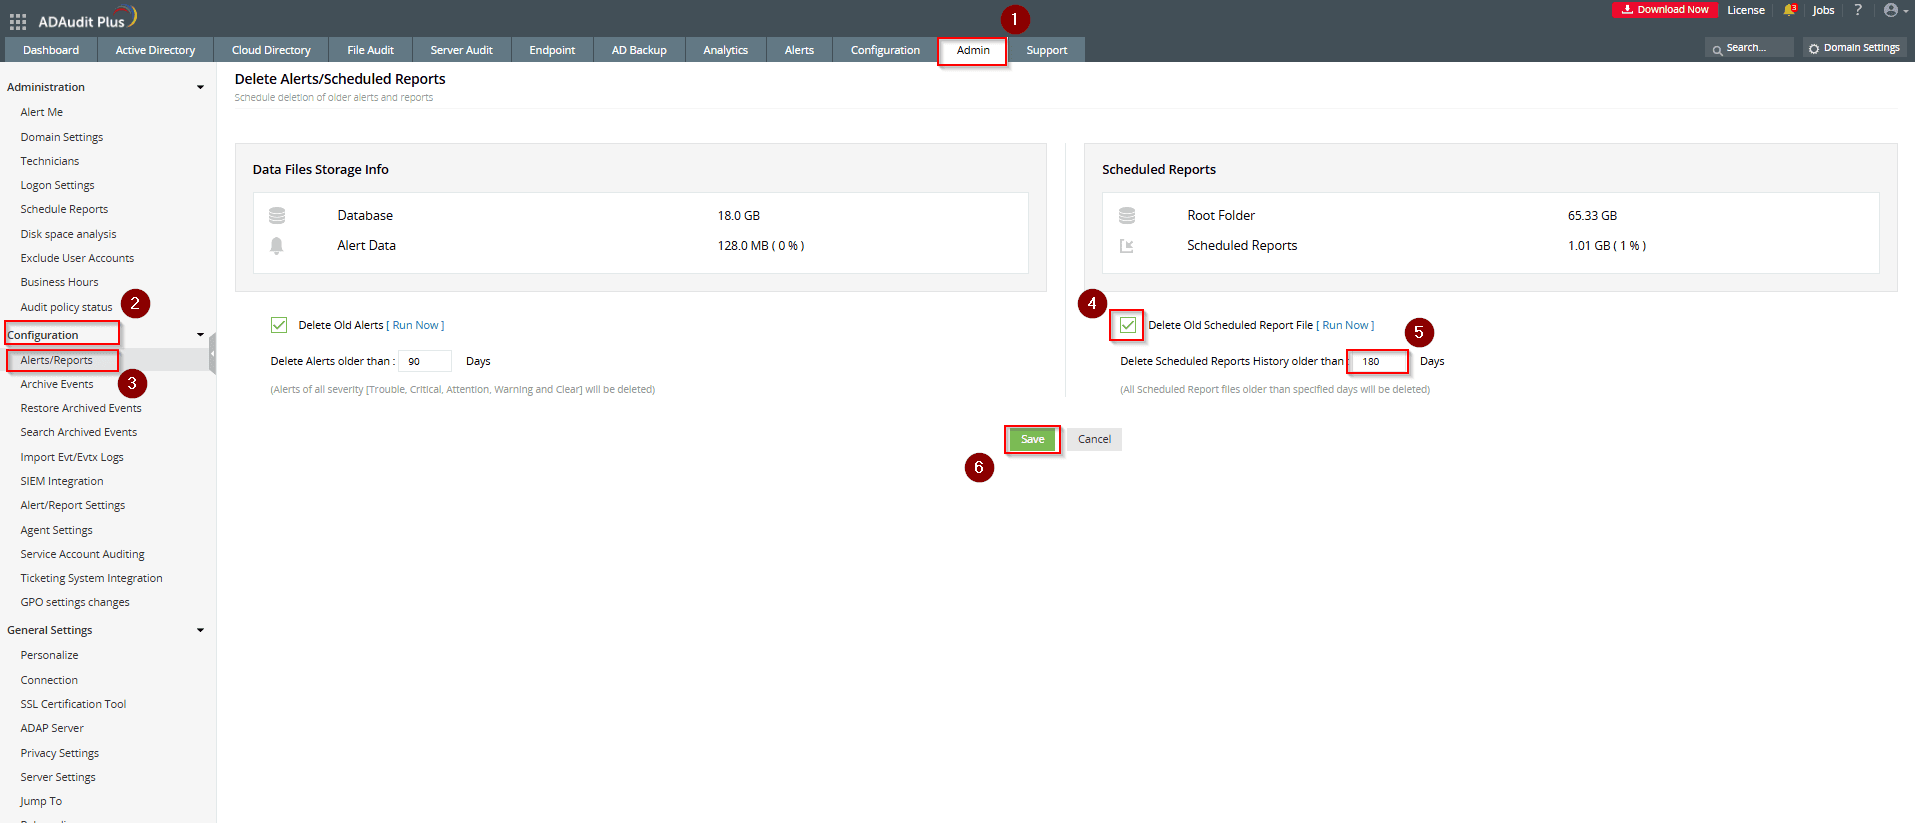
Task: Collapse the Administration sidebar section
Action: (x=200, y=88)
